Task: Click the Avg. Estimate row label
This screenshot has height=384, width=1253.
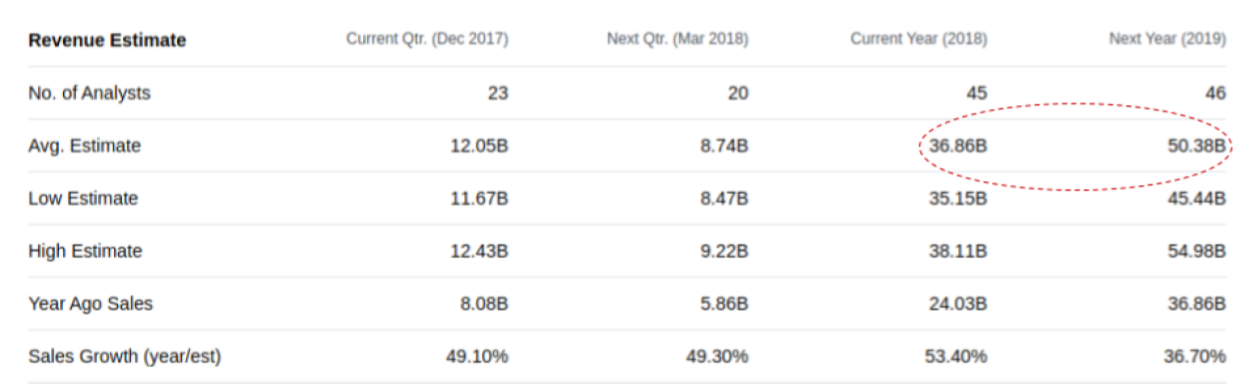Action: pos(85,146)
